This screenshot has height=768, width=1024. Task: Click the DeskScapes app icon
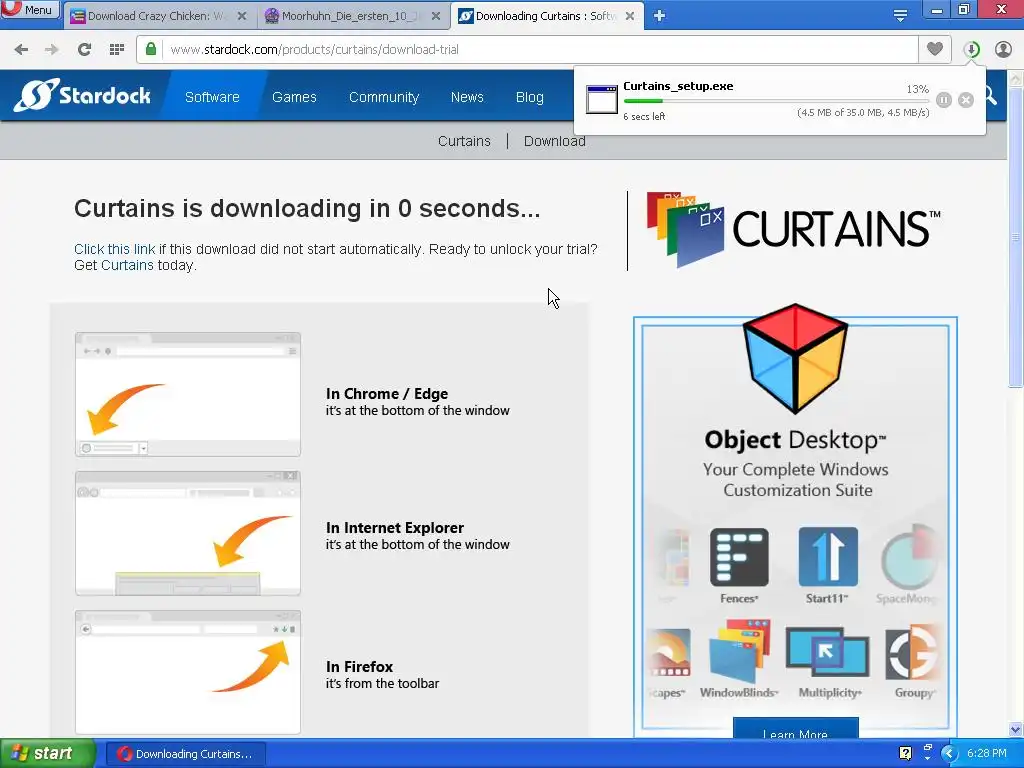click(669, 653)
